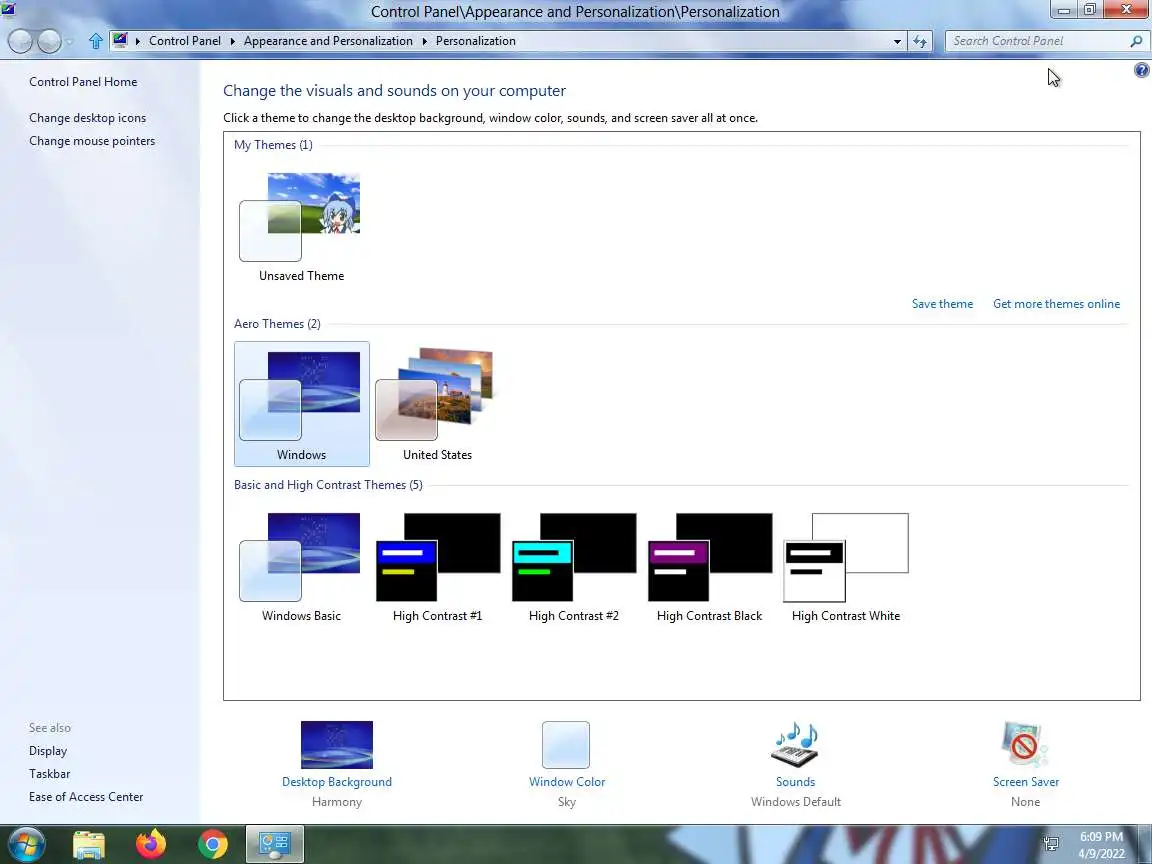Click the Back navigation button

pos(21,41)
